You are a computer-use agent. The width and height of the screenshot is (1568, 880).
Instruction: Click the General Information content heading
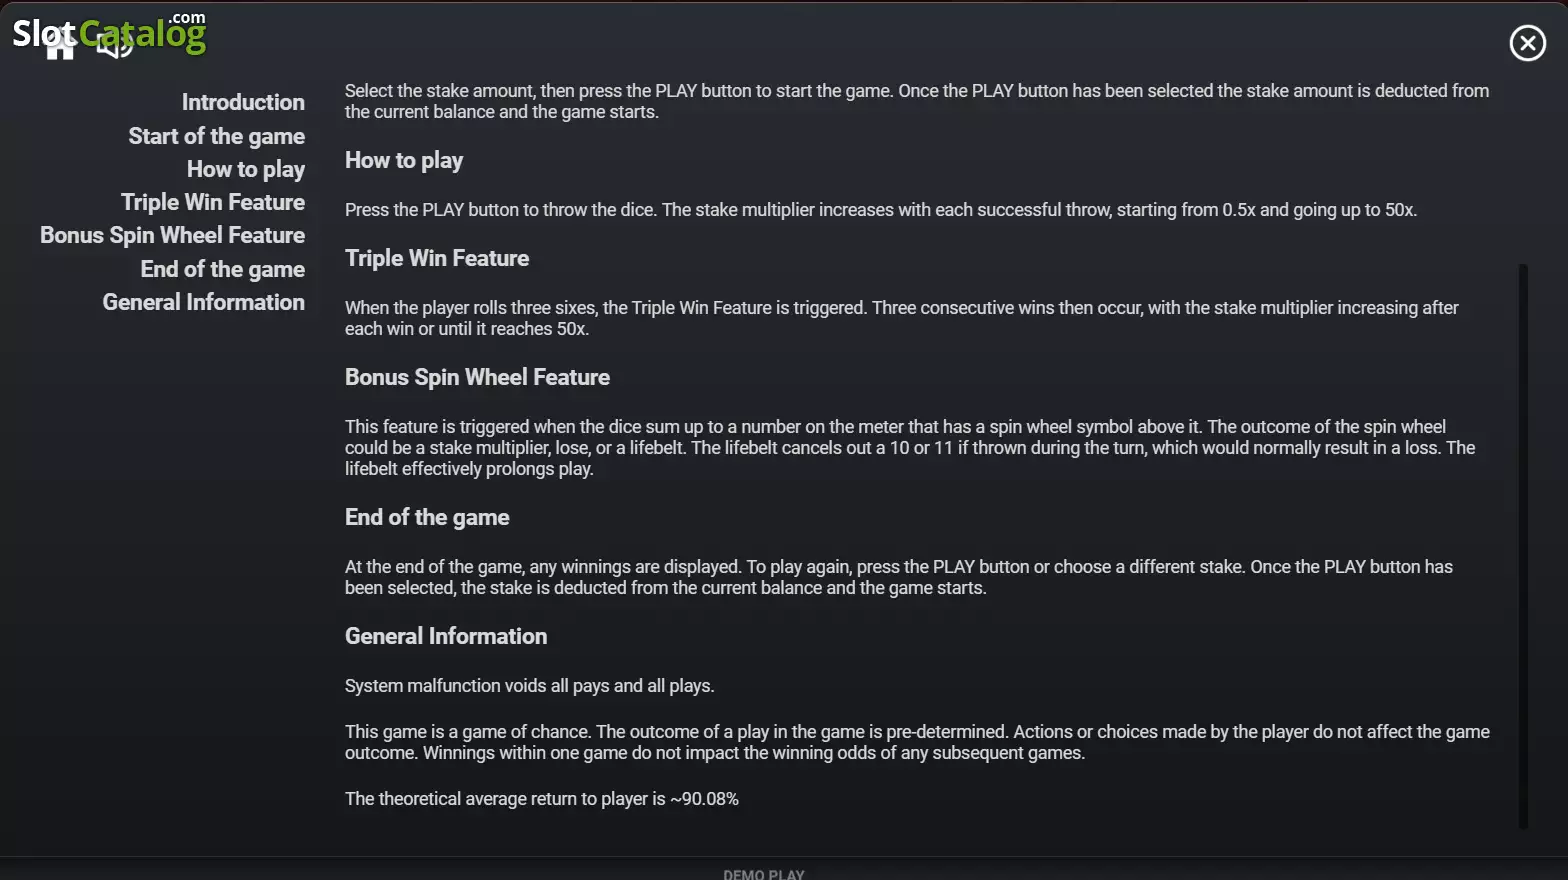(446, 636)
